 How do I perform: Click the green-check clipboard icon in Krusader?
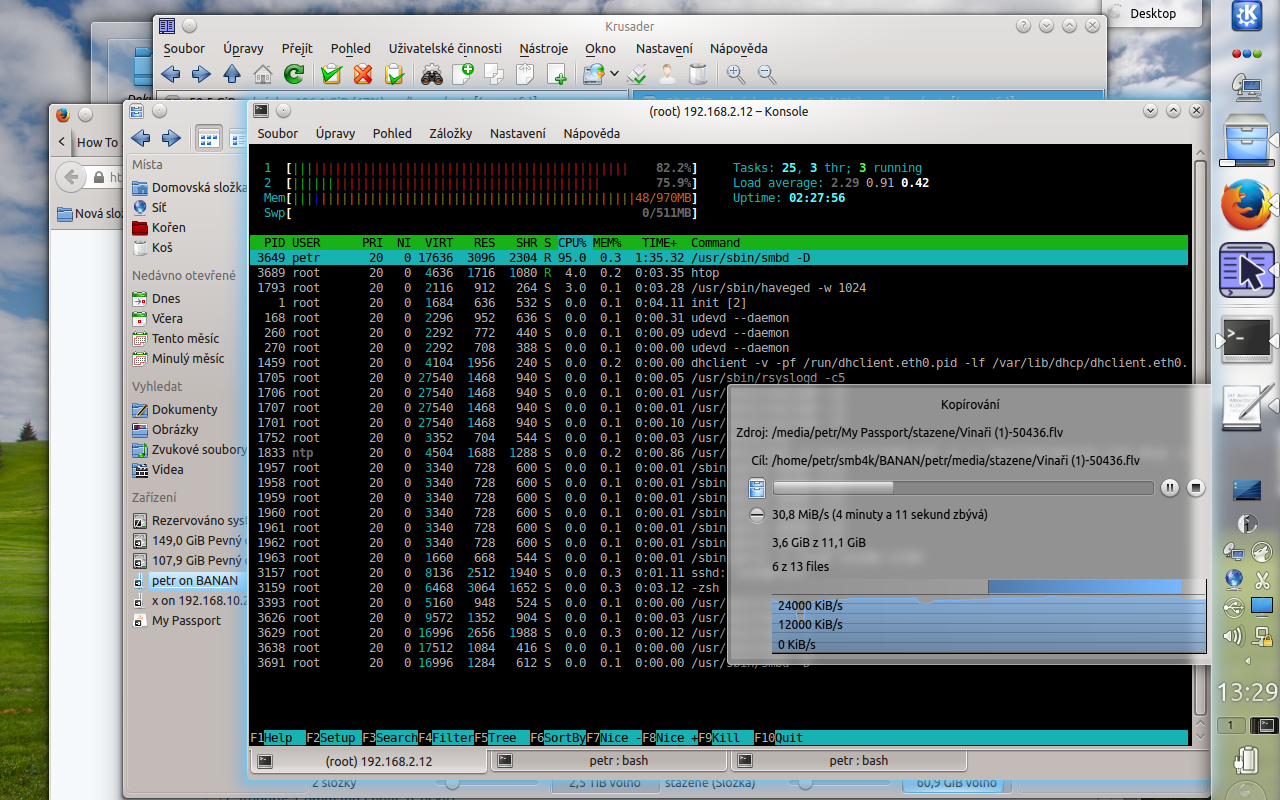coord(332,73)
